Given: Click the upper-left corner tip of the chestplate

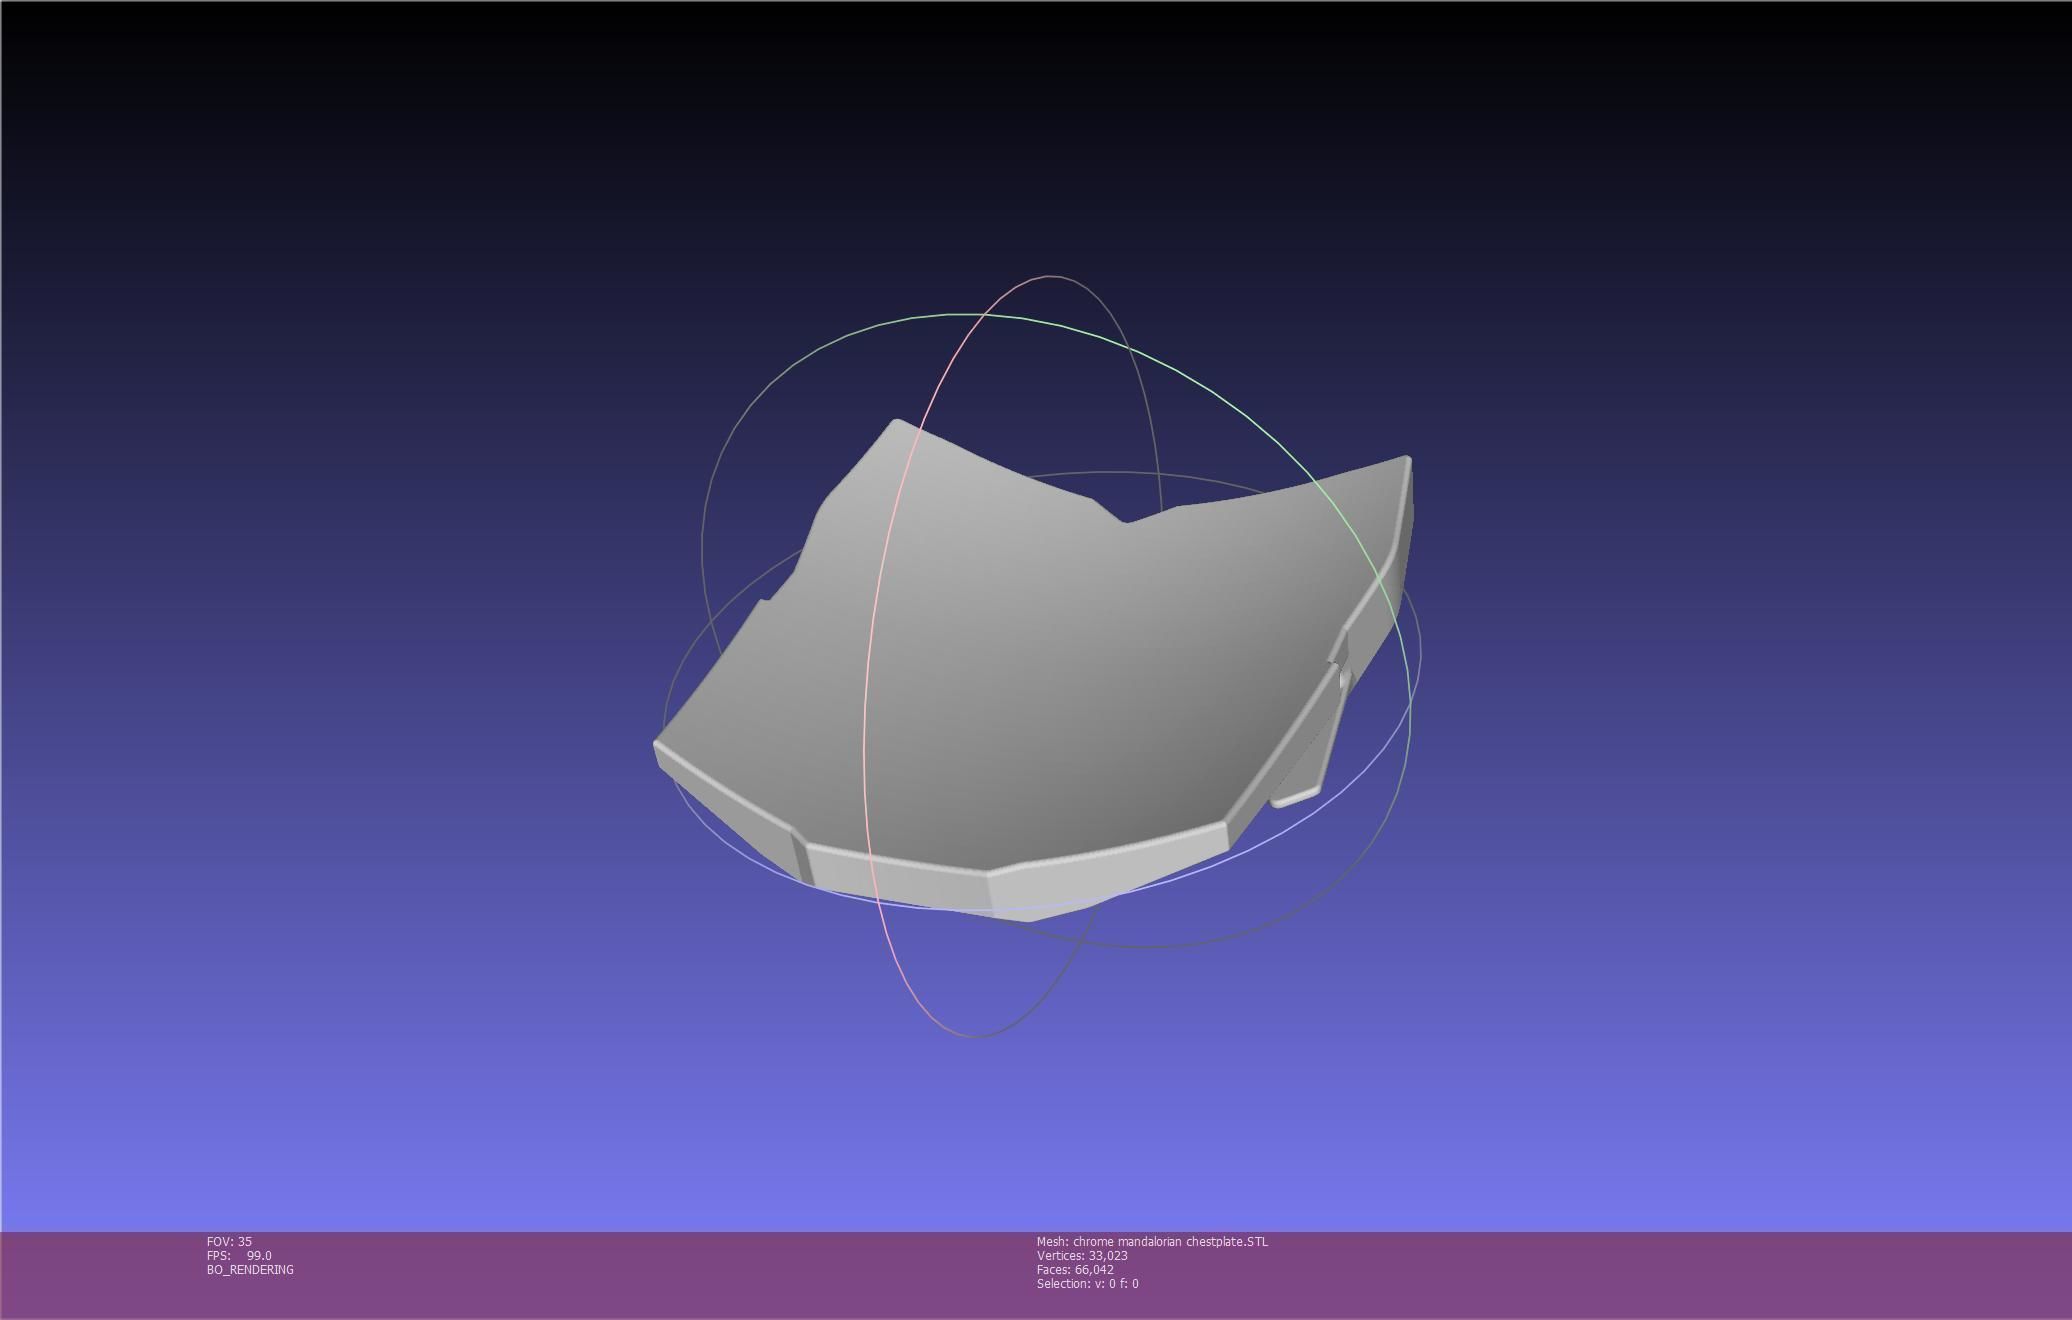Looking at the screenshot, I should [x=897, y=423].
